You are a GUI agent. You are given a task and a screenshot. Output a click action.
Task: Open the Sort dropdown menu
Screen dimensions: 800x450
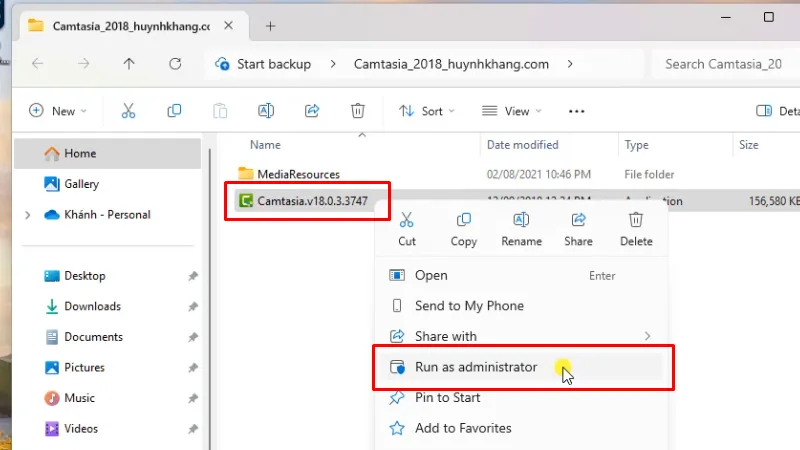(x=427, y=111)
